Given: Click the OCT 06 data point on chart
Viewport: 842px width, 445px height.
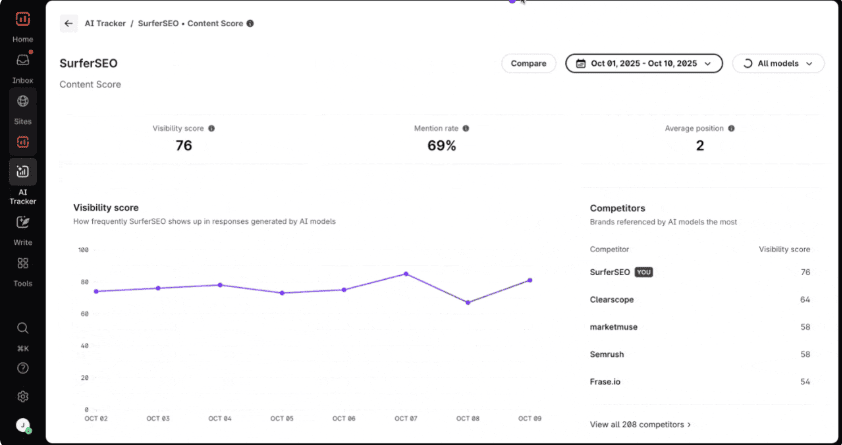Looking at the screenshot, I should click(344, 290).
